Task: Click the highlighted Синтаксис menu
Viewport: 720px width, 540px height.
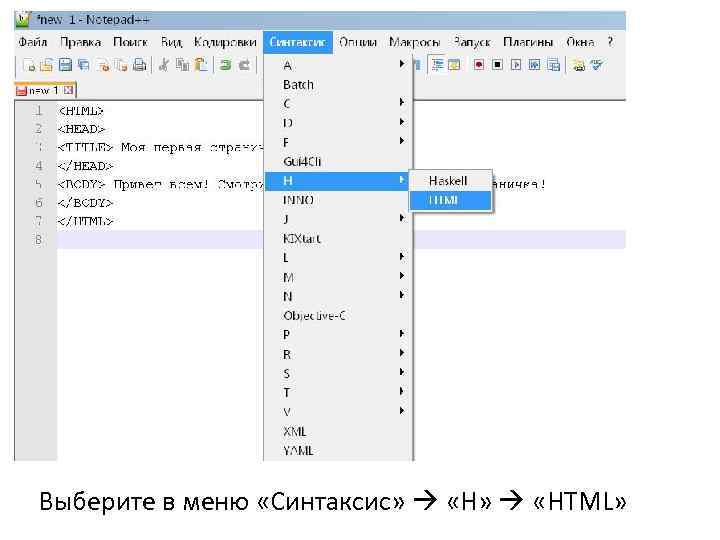Action: click(x=298, y=42)
